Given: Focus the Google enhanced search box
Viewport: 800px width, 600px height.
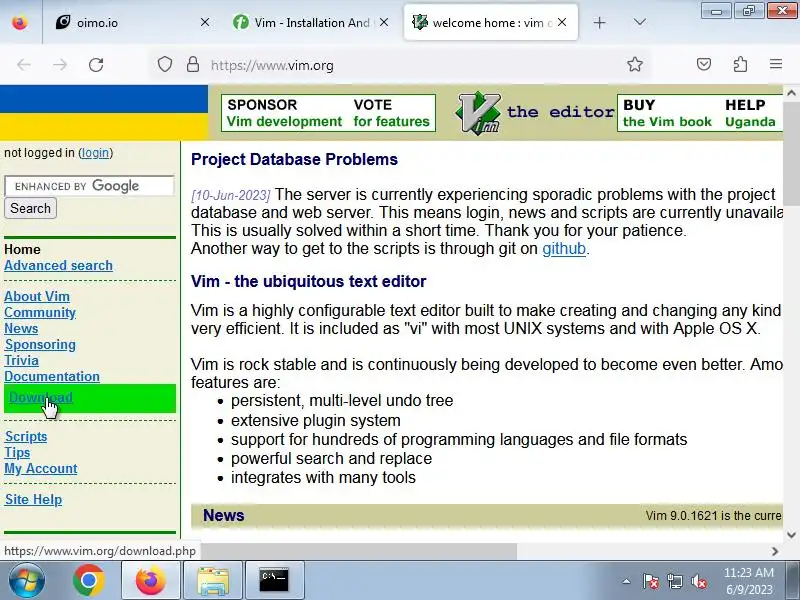Looking at the screenshot, I should [x=89, y=186].
